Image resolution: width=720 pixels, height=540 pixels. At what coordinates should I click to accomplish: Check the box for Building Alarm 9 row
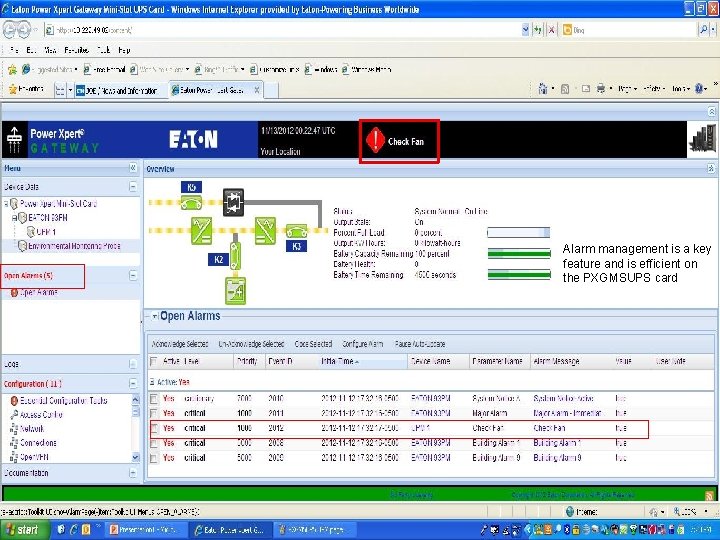[x=154, y=458]
